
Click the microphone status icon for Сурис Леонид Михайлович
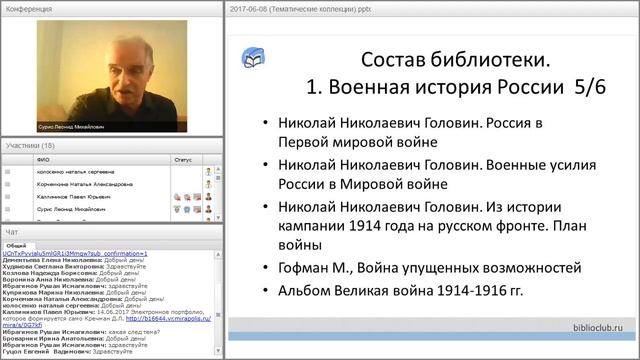177,209
